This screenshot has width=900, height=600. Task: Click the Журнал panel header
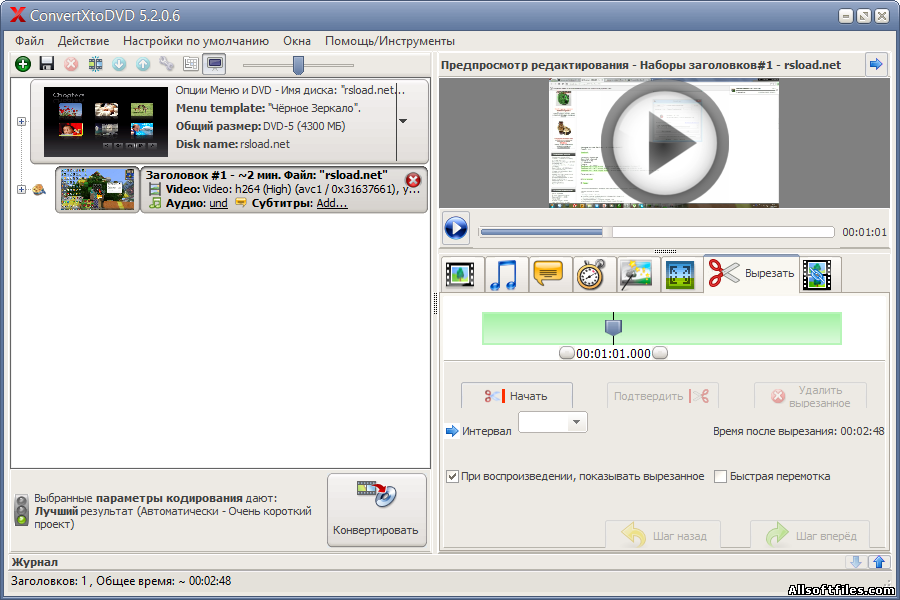pos(34,562)
